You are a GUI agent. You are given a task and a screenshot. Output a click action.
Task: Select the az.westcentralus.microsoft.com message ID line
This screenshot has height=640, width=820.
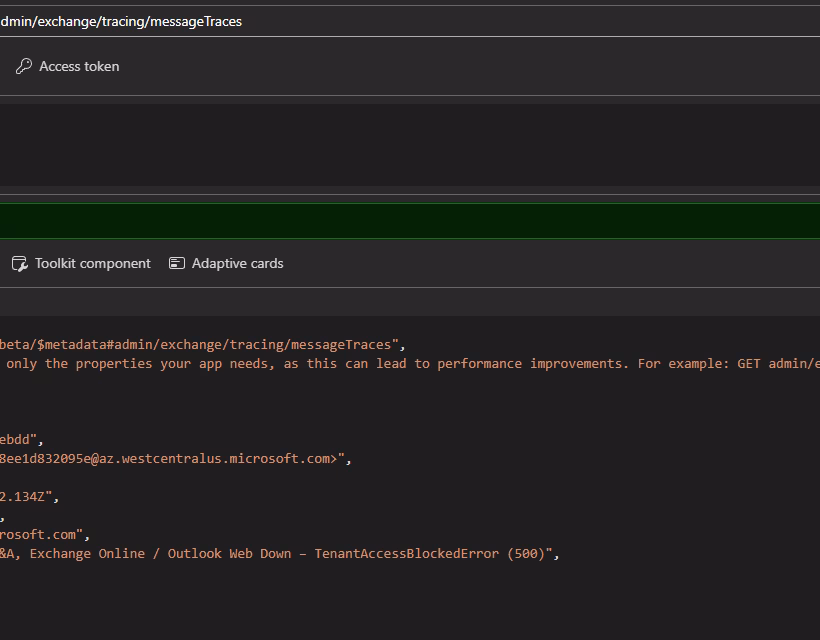point(175,459)
